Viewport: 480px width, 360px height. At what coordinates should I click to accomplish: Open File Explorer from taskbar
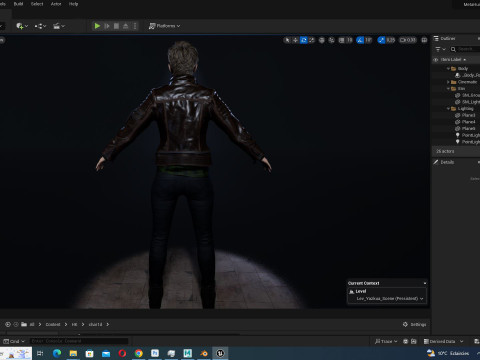pyautogui.click(x=73, y=353)
